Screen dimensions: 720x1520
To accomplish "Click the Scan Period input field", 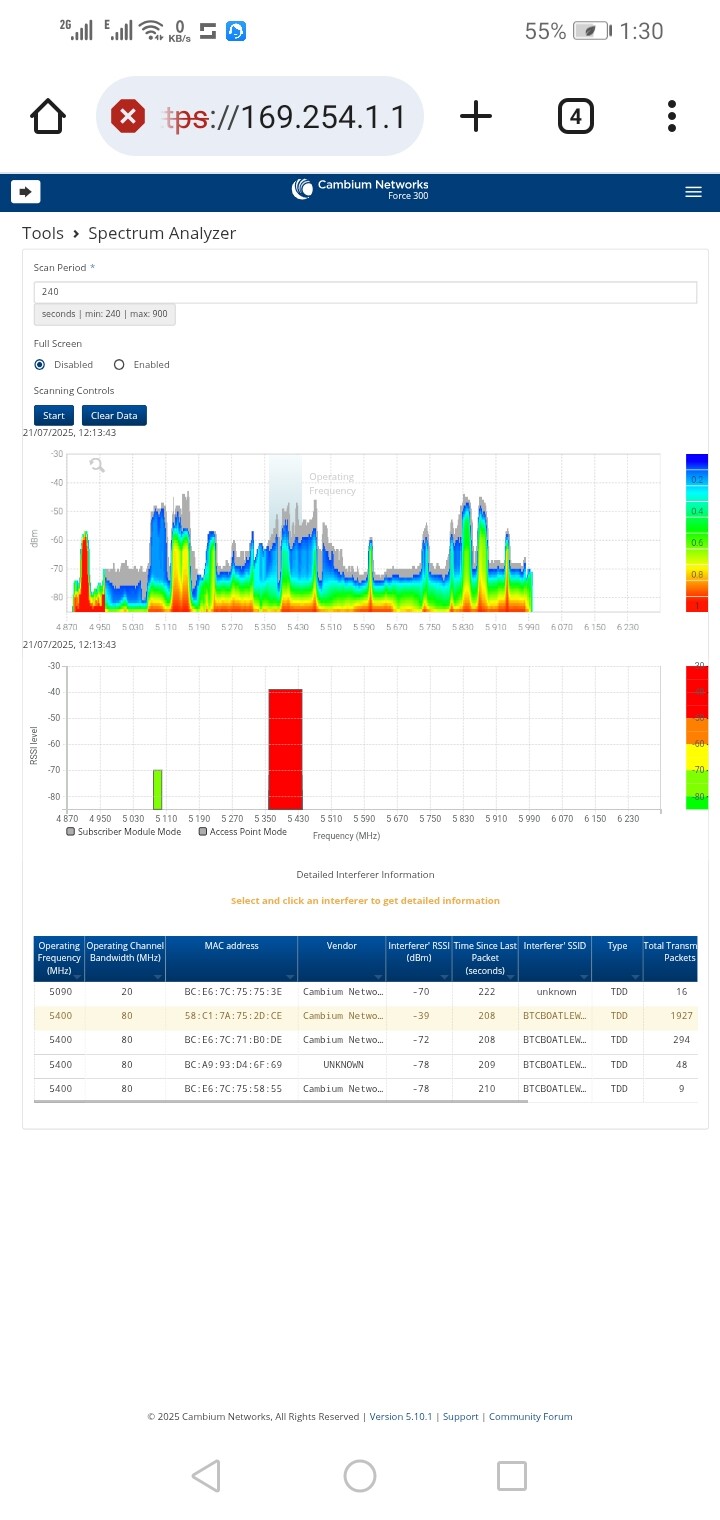I will click(364, 292).
